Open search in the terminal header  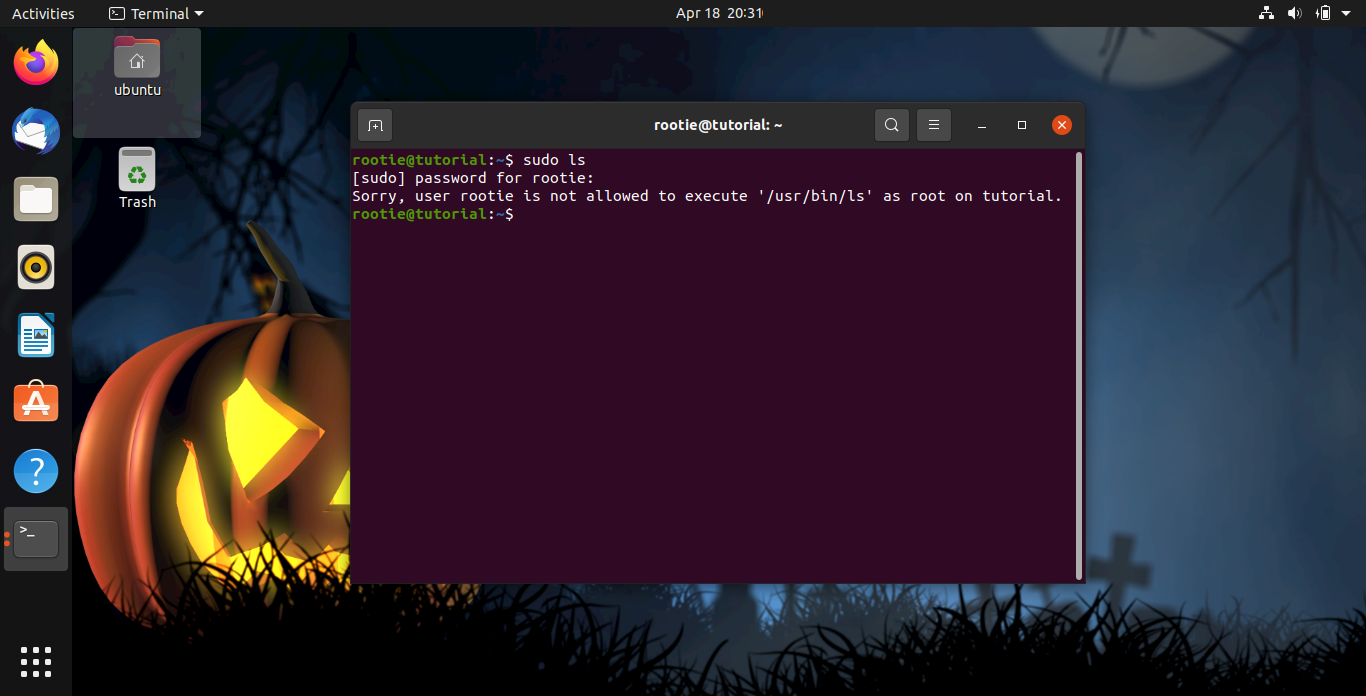pyautogui.click(x=891, y=124)
